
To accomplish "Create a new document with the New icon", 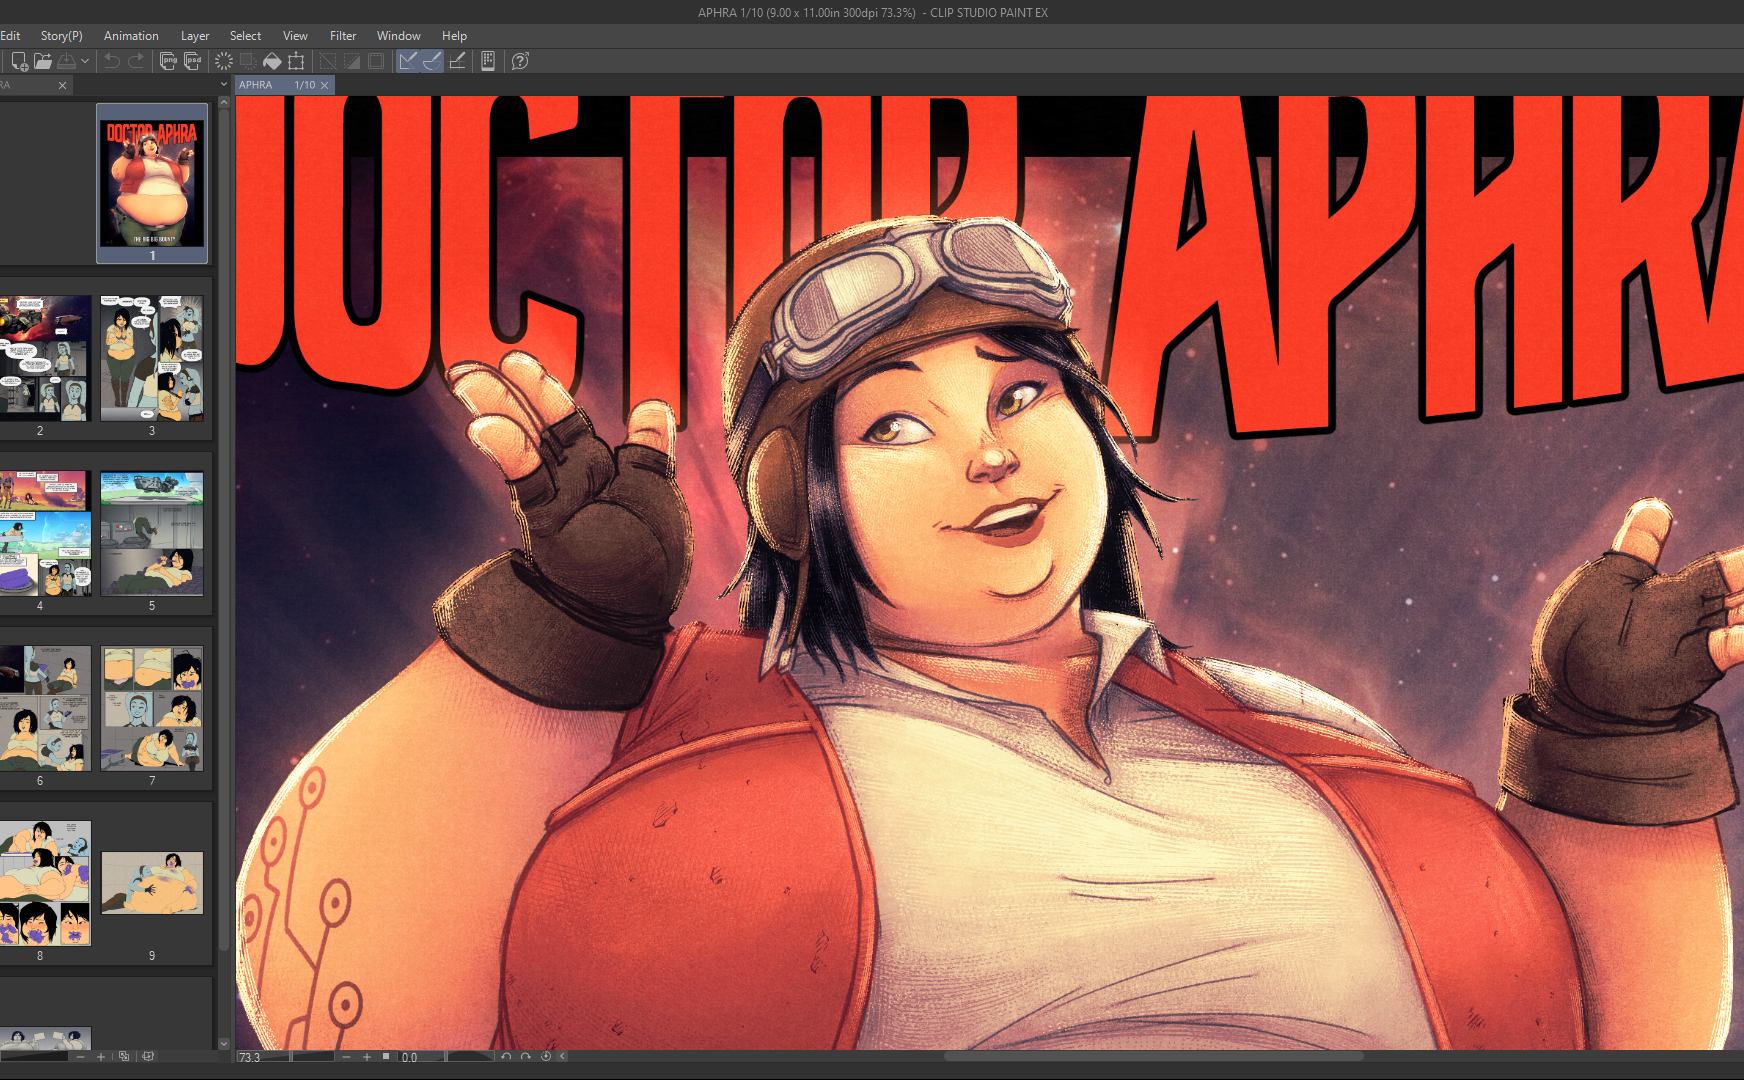I will tap(19, 61).
